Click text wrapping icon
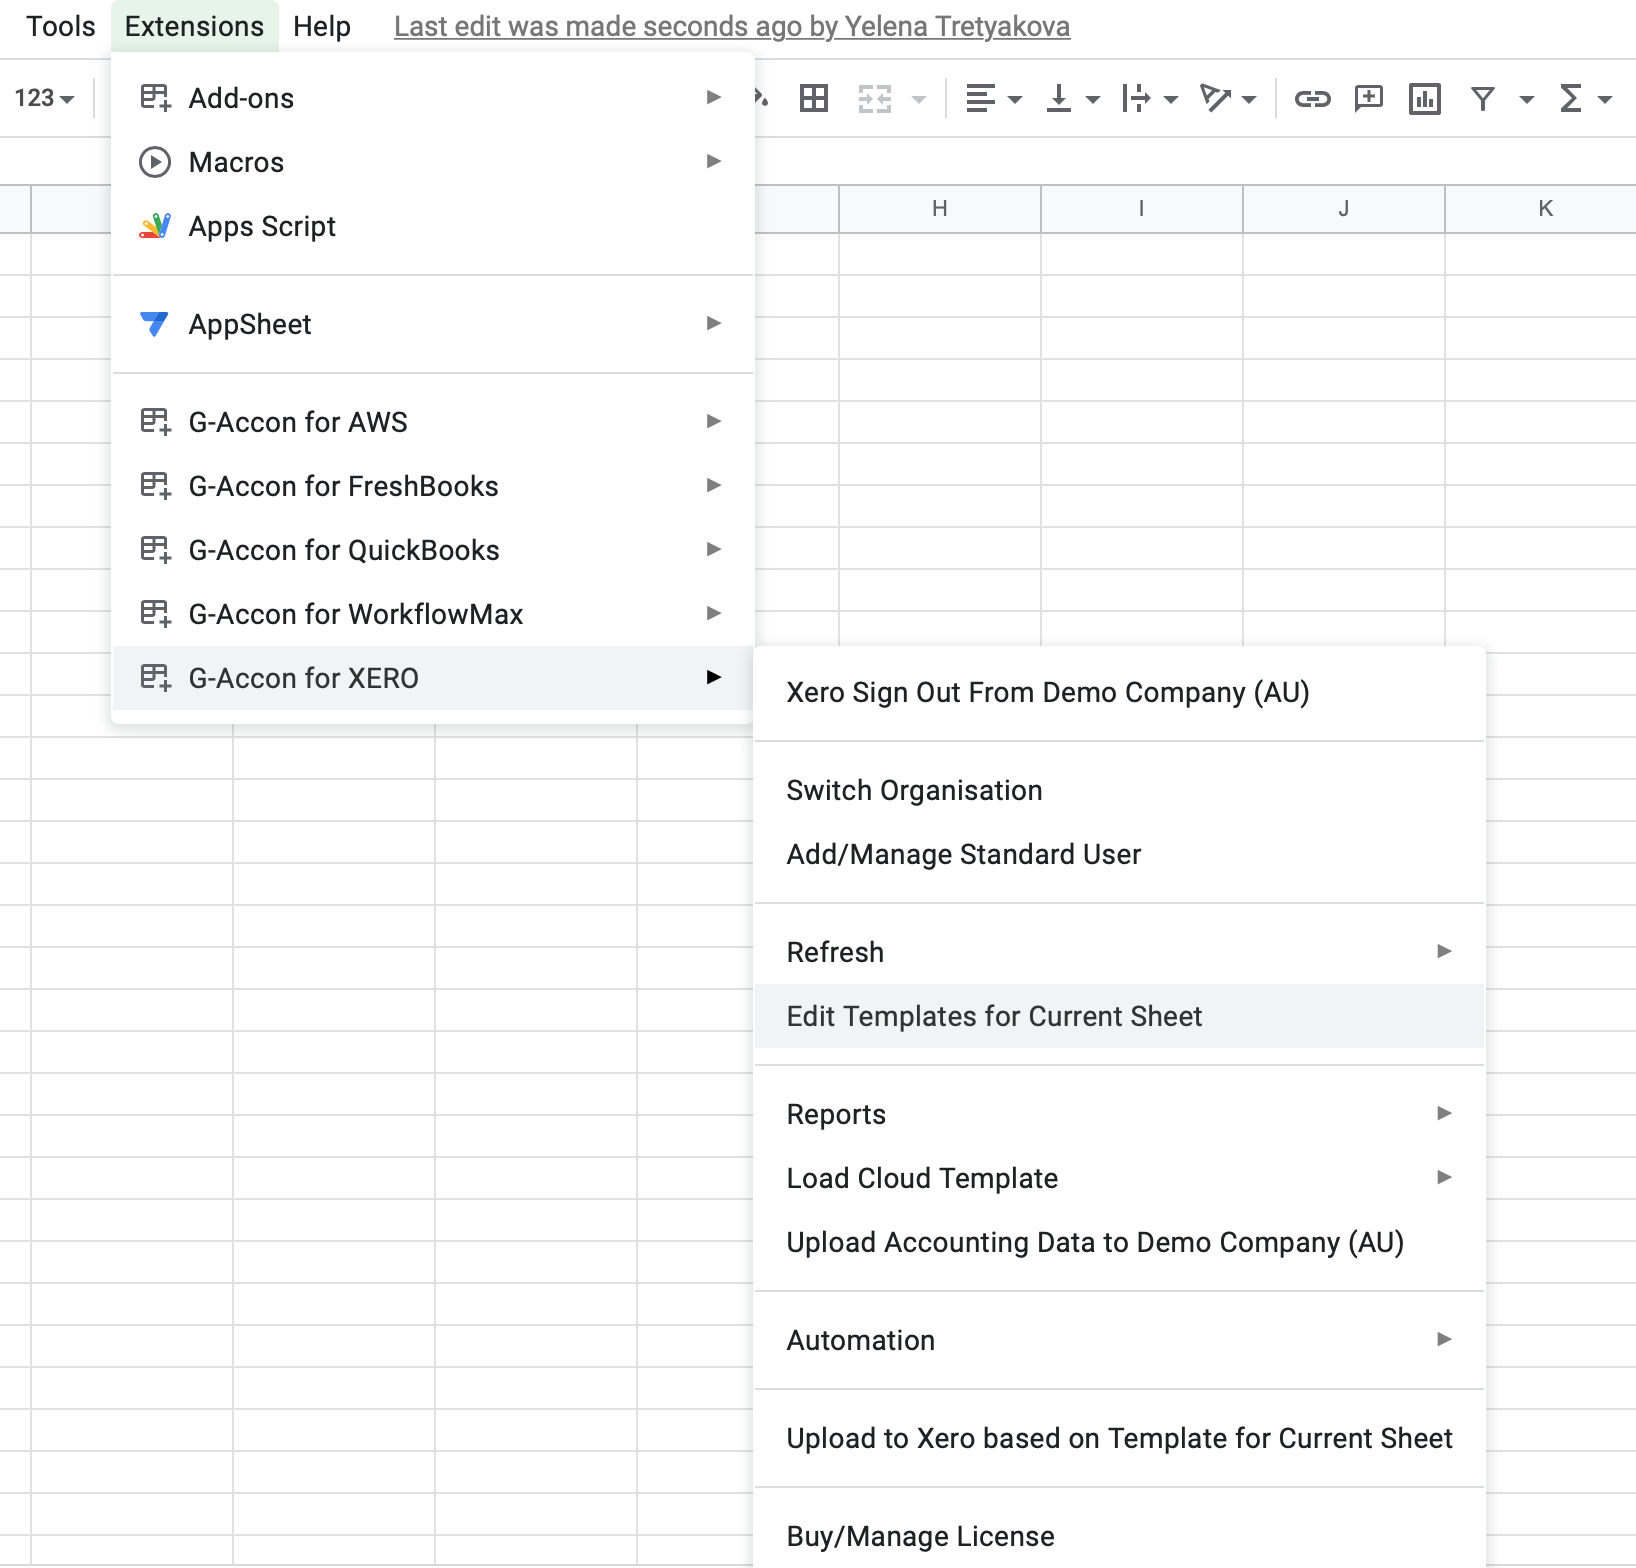 tap(1136, 98)
